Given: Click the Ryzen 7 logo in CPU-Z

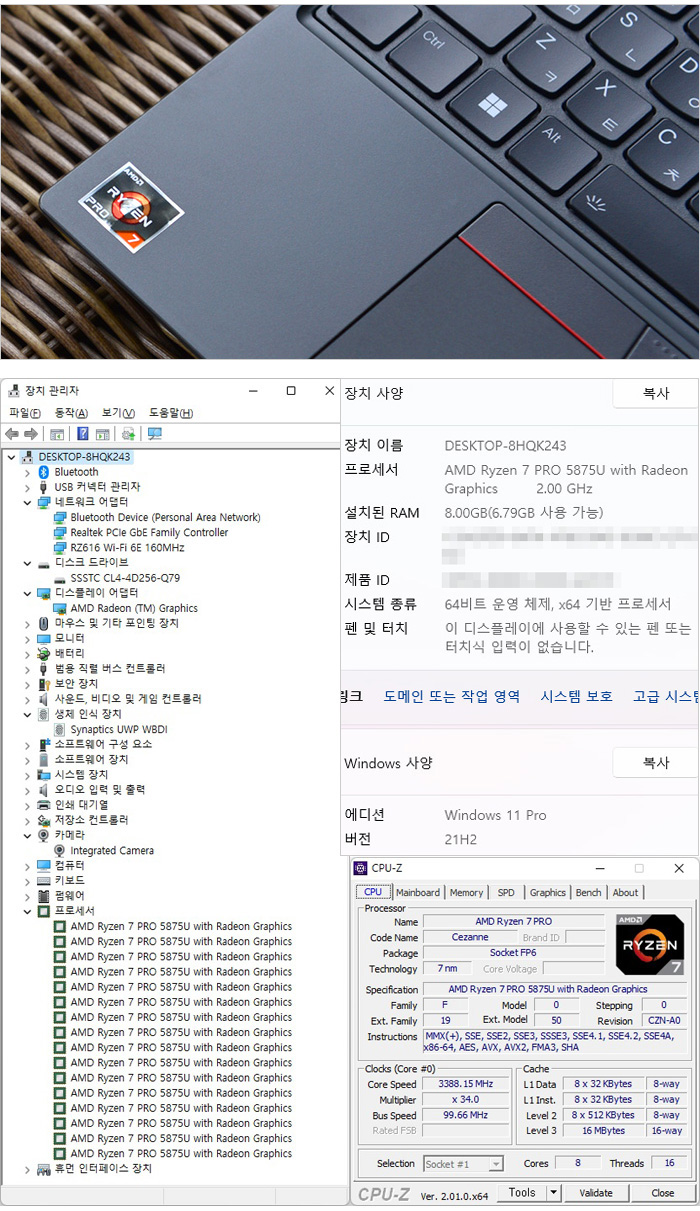Looking at the screenshot, I should click(650, 946).
